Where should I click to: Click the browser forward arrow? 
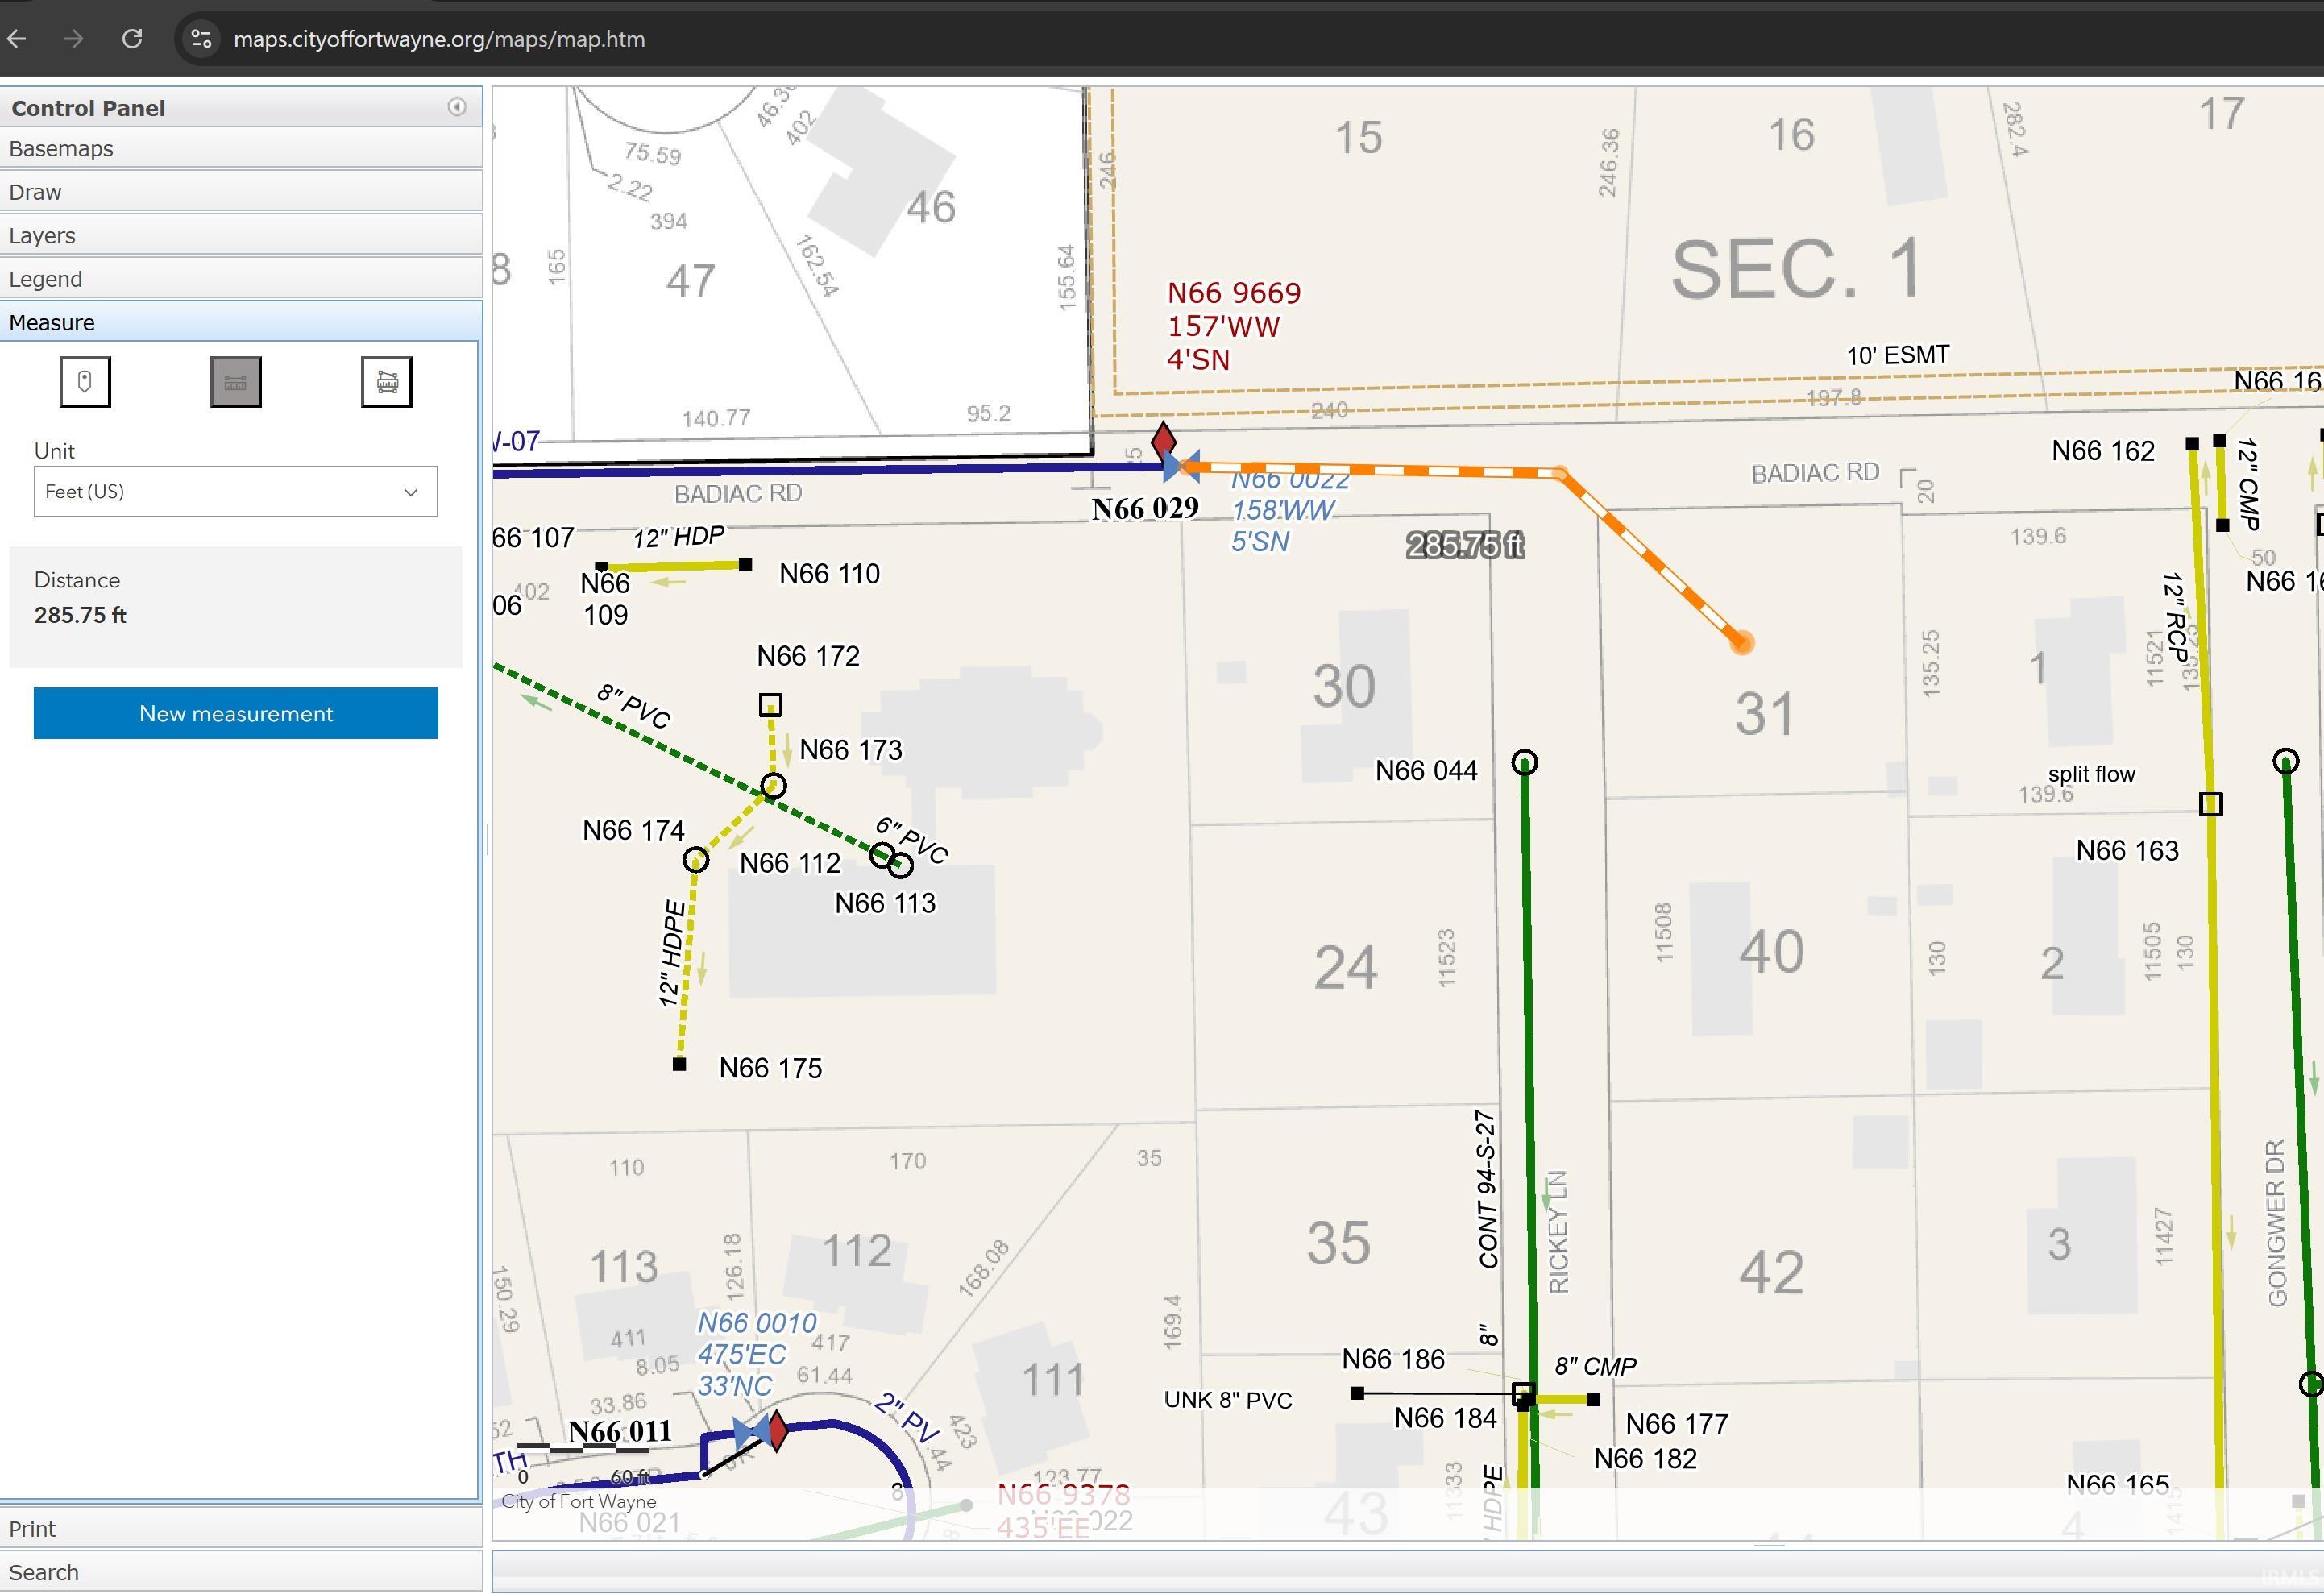(x=73, y=39)
